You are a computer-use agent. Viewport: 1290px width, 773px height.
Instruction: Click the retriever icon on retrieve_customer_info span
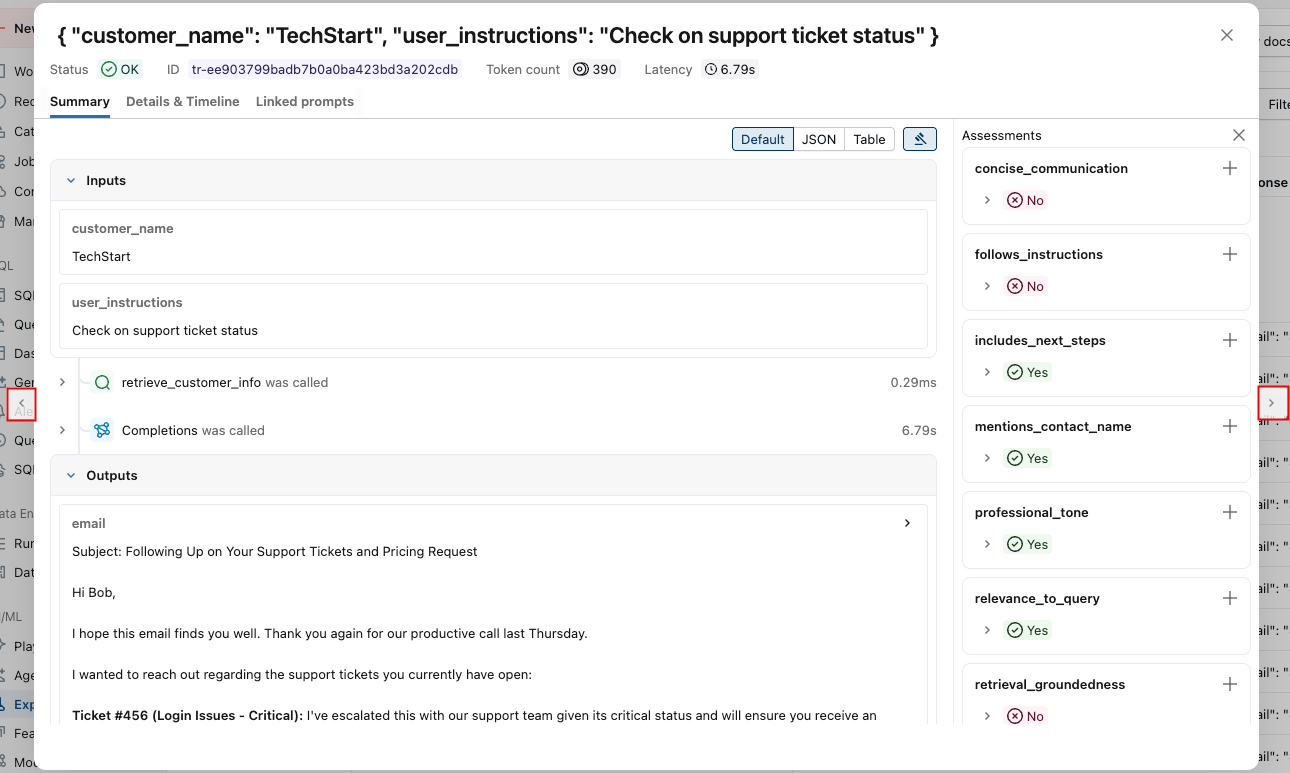(x=100, y=382)
